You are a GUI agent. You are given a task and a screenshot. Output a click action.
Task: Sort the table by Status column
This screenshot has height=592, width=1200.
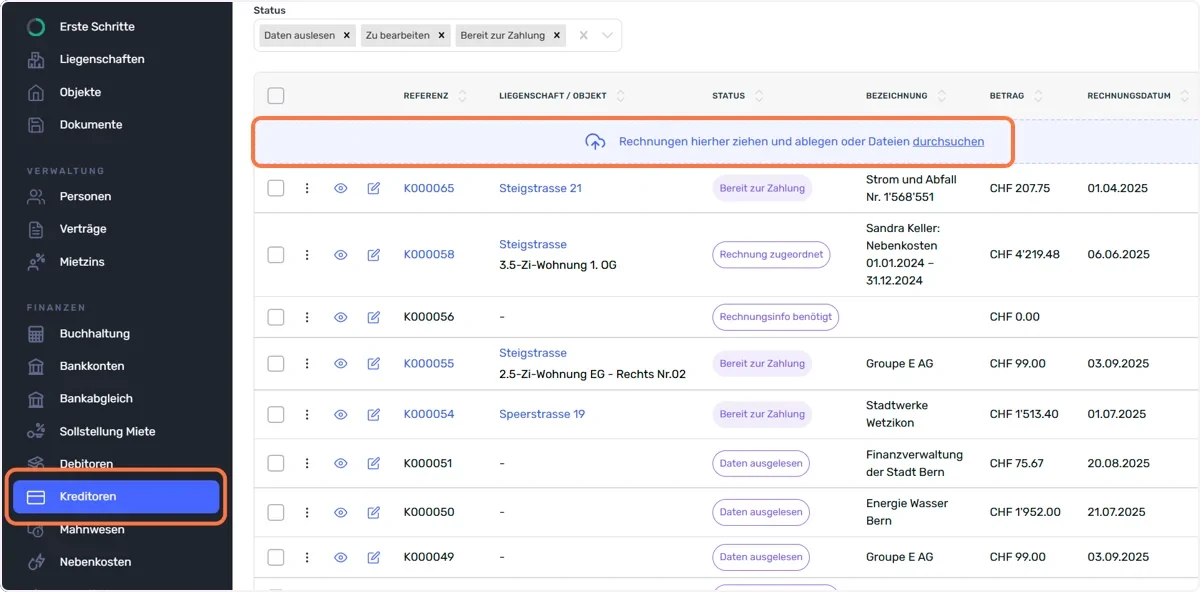coord(759,96)
